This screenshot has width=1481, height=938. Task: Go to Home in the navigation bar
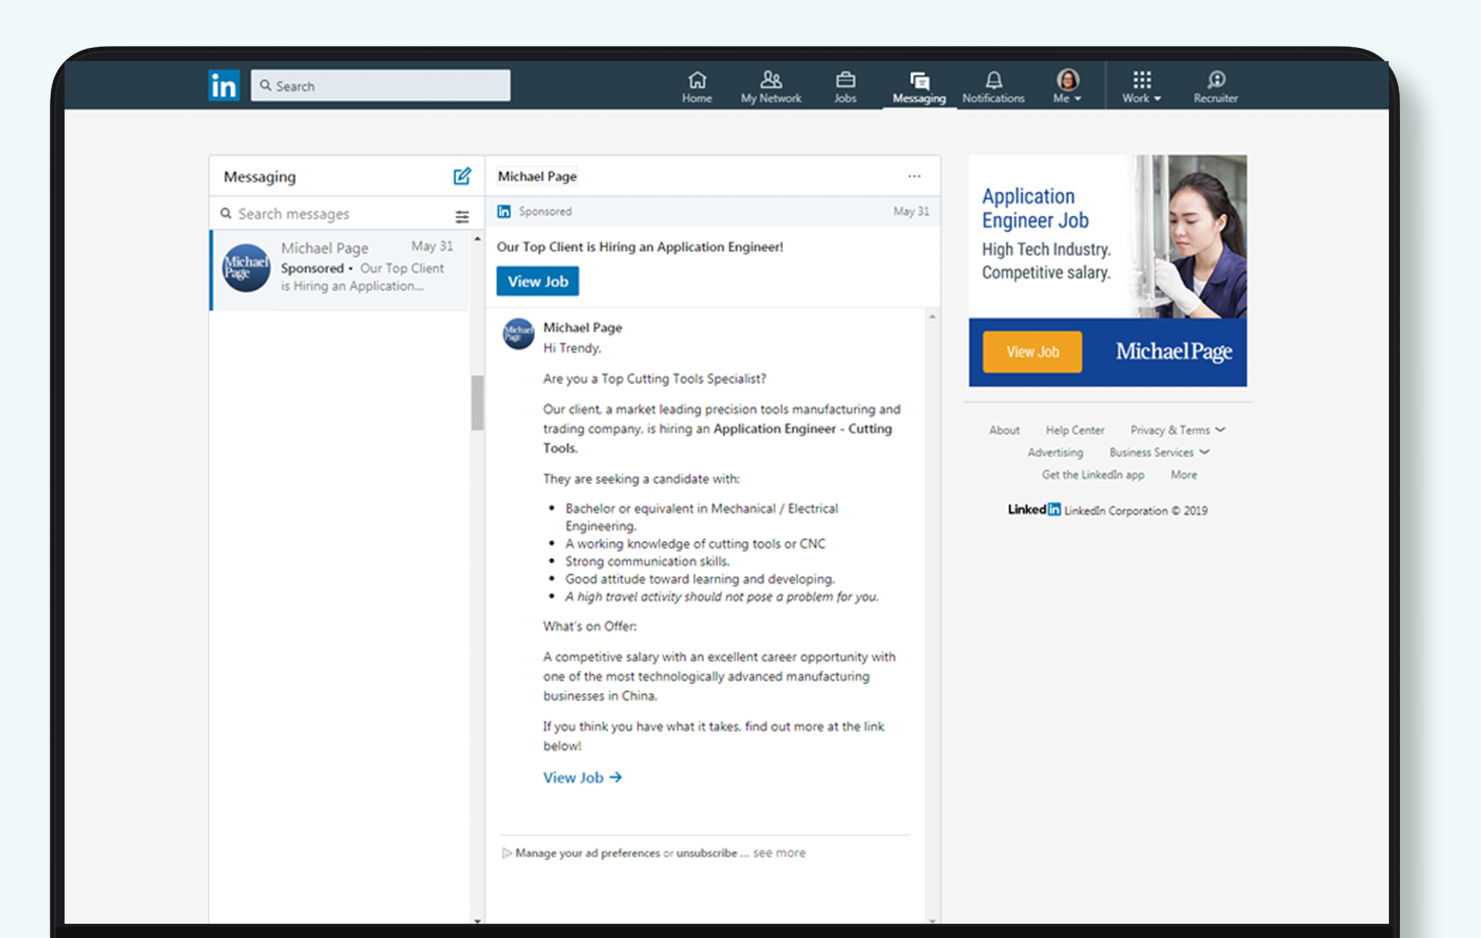(x=697, y=86)
